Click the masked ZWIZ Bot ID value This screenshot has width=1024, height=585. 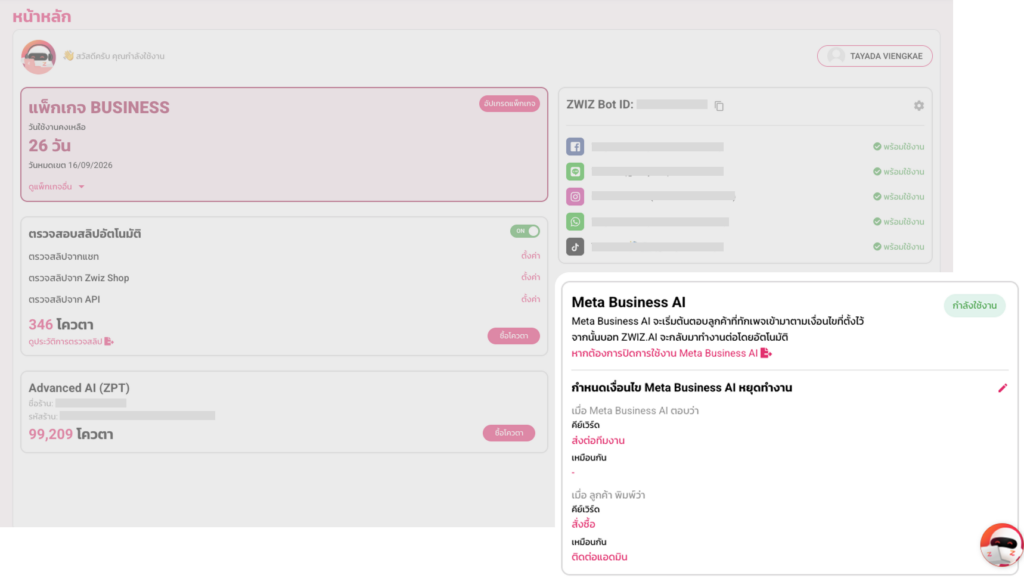click(x=672, y=104)
